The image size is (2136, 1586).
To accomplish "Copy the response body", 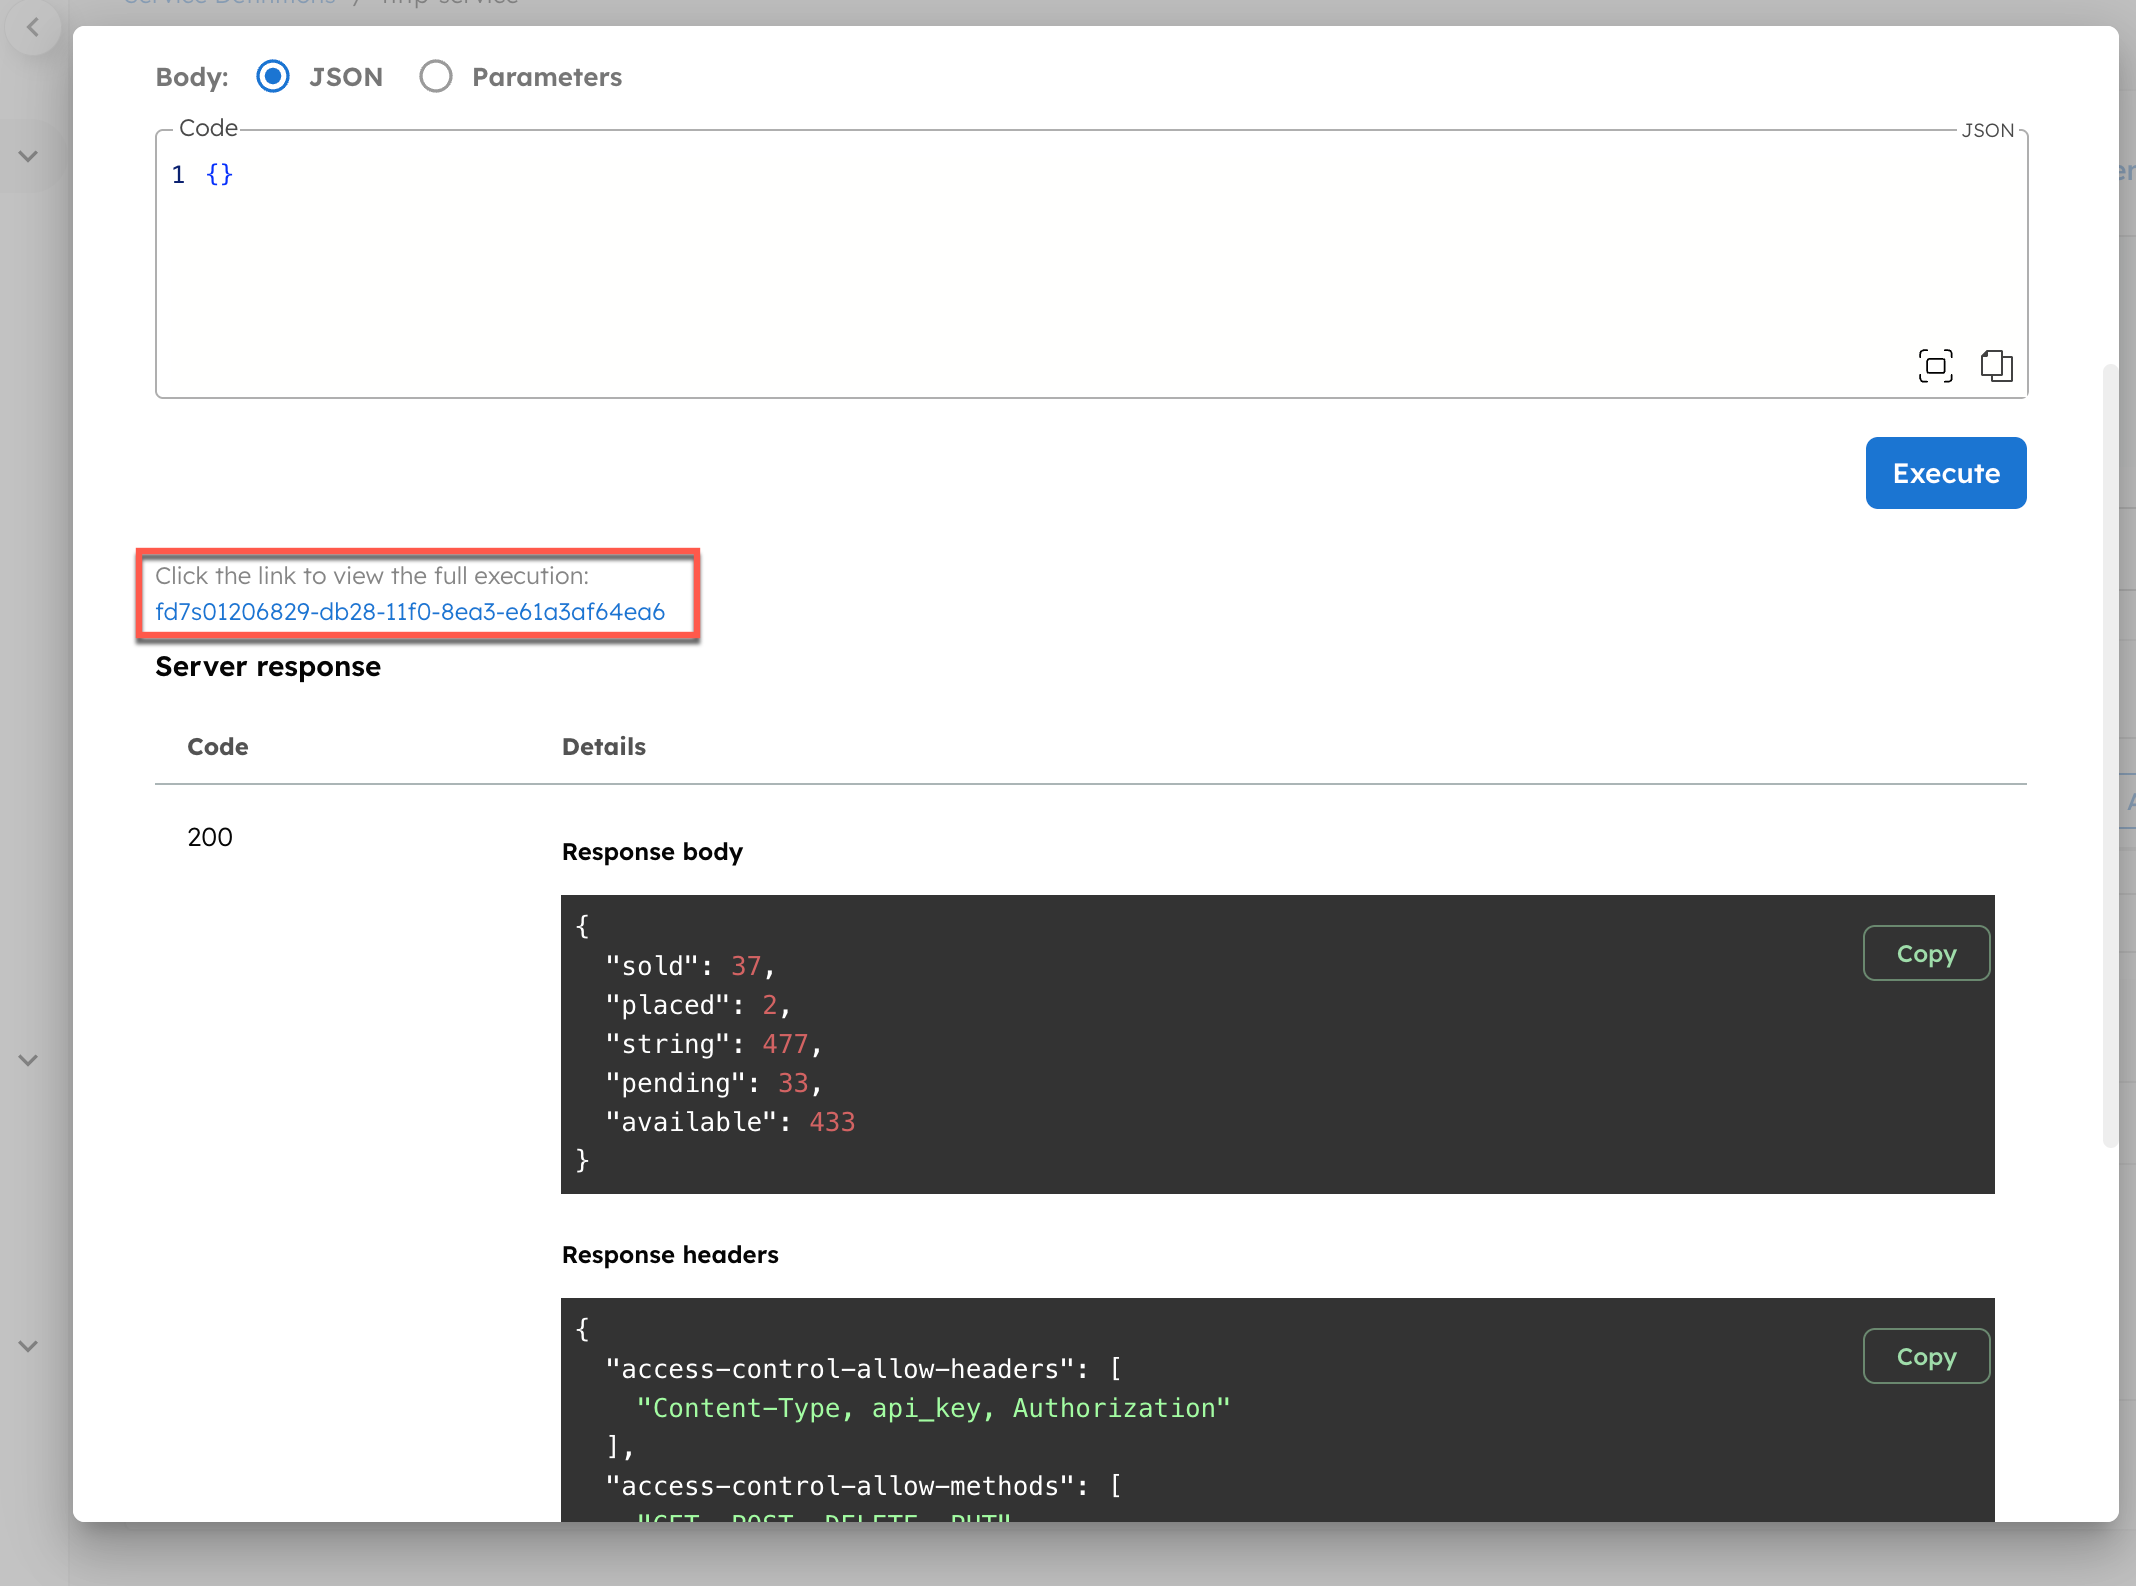I will (1926, 953).
